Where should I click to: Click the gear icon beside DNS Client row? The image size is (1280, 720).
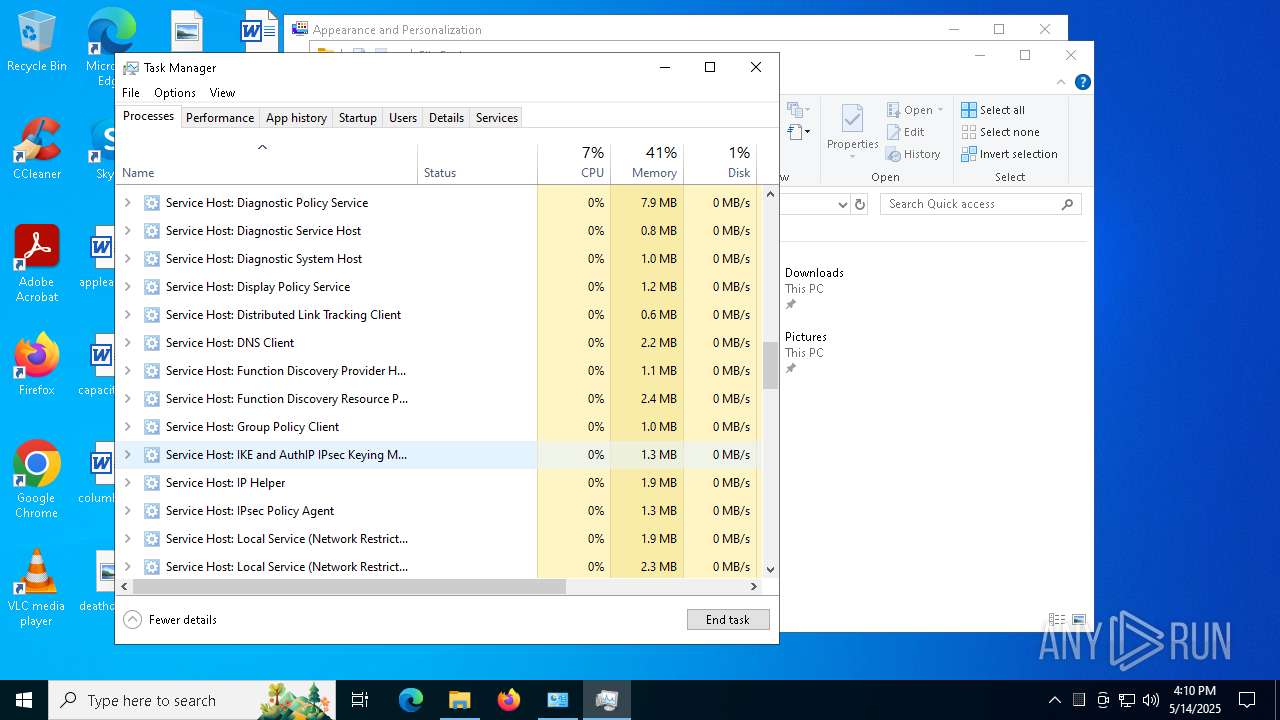pos(152,343)
